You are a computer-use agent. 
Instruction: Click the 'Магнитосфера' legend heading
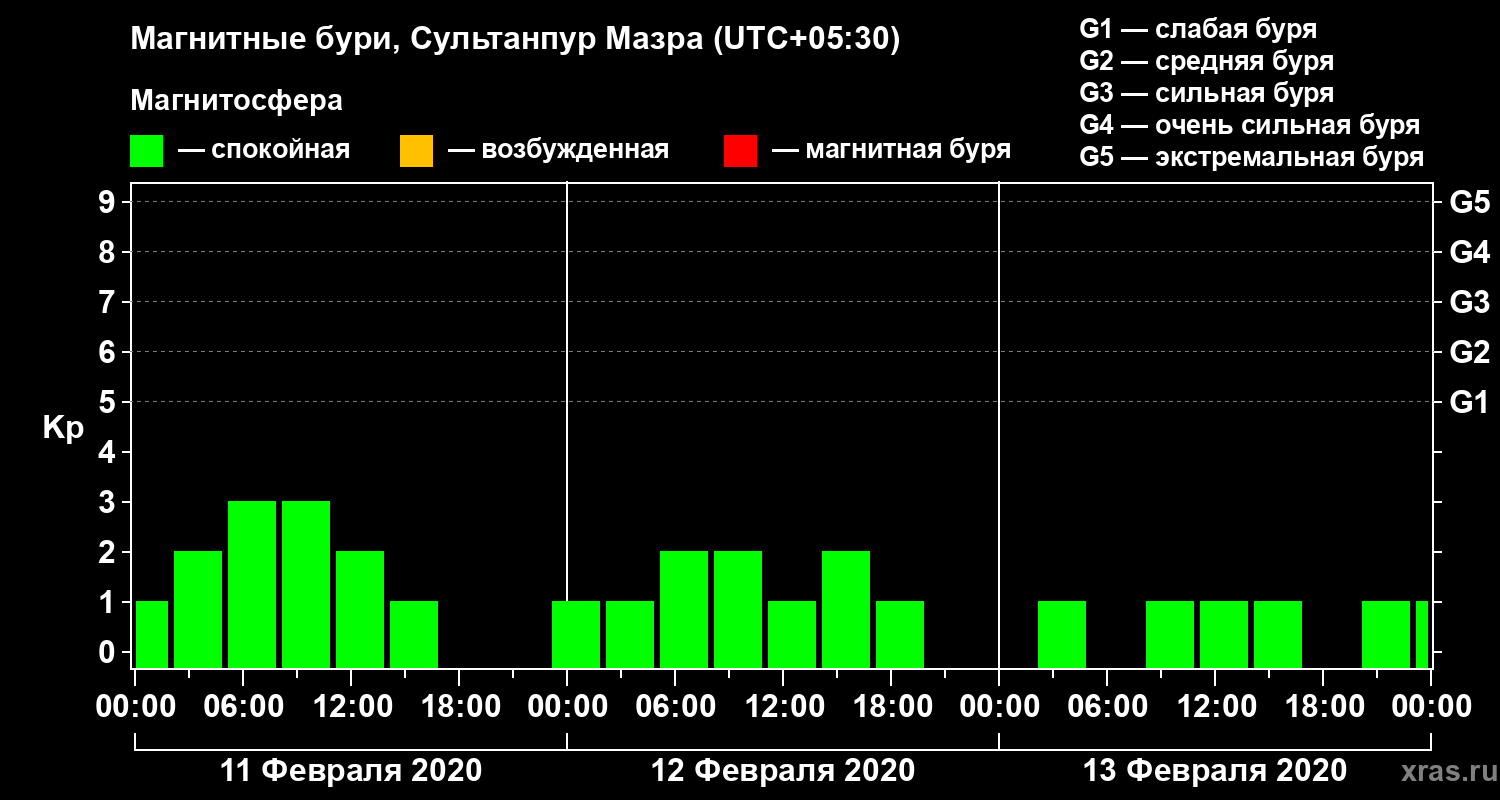[x=237, y=101]
